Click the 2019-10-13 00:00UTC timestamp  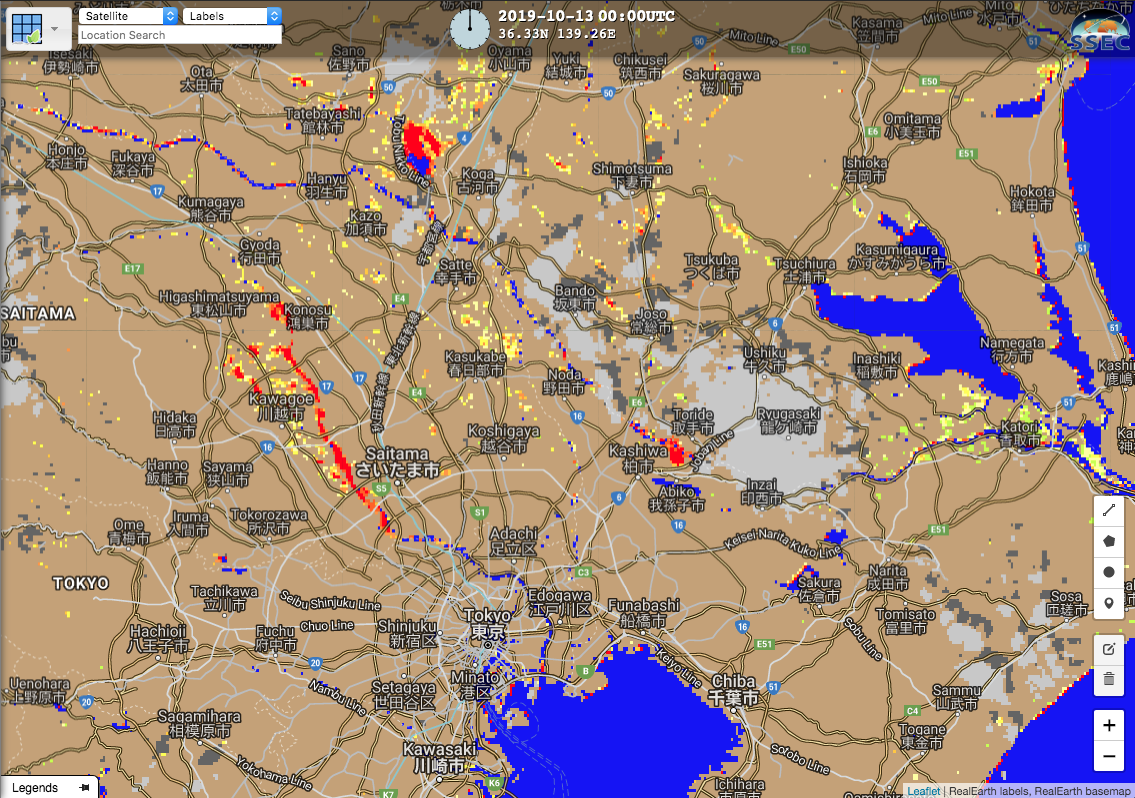tap(570, 16)
